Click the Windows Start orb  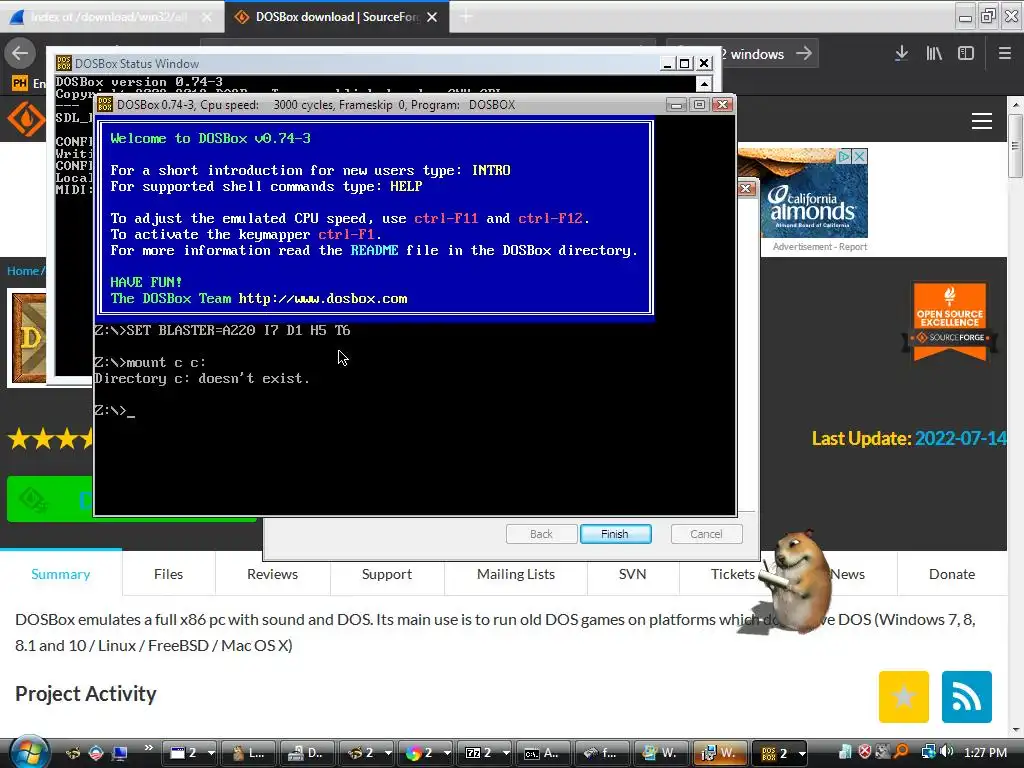[29, 751]
